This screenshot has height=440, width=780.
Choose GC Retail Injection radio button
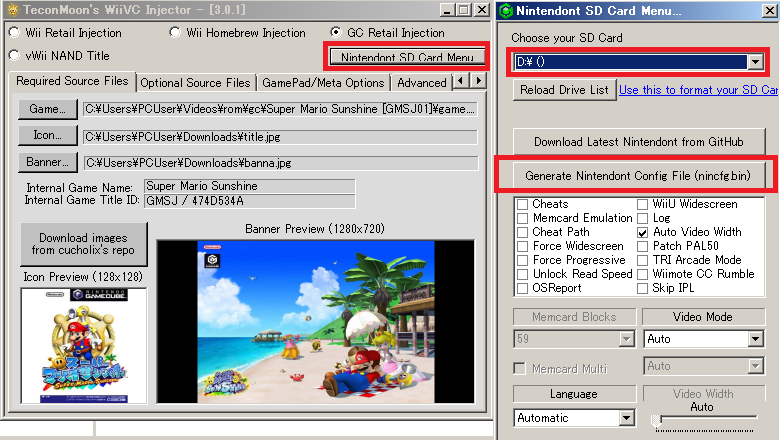pyautogui.click(x=336, y=32)
